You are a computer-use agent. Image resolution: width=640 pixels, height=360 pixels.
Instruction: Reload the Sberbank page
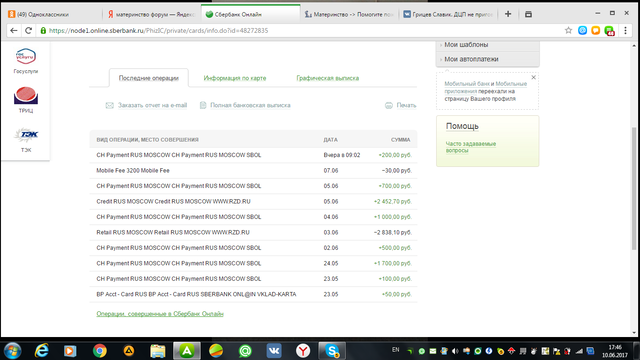[x=28, y=30]
